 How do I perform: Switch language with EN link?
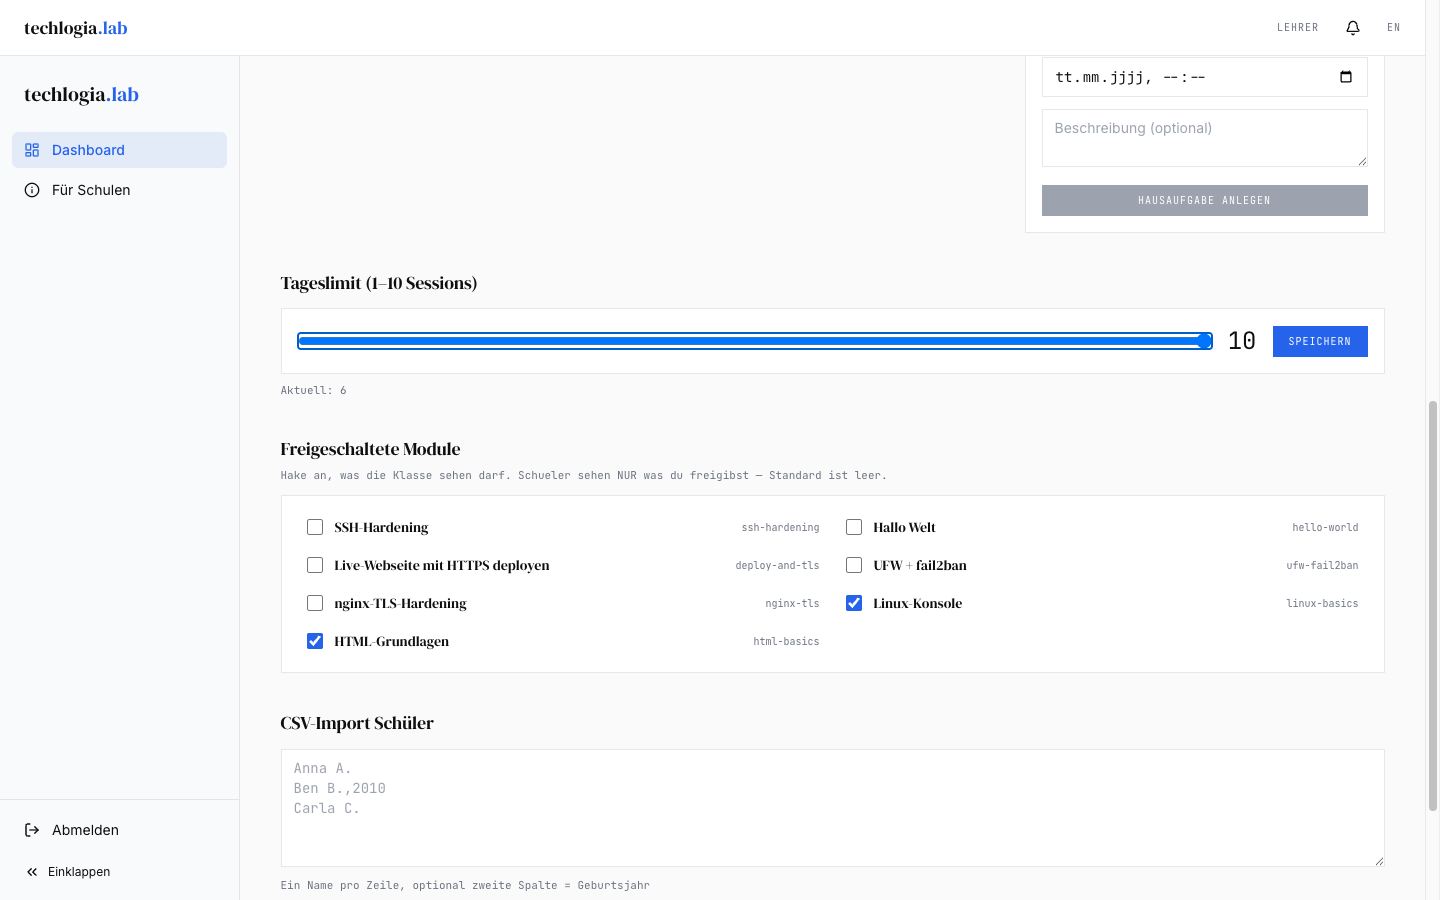coord(1394,28)
